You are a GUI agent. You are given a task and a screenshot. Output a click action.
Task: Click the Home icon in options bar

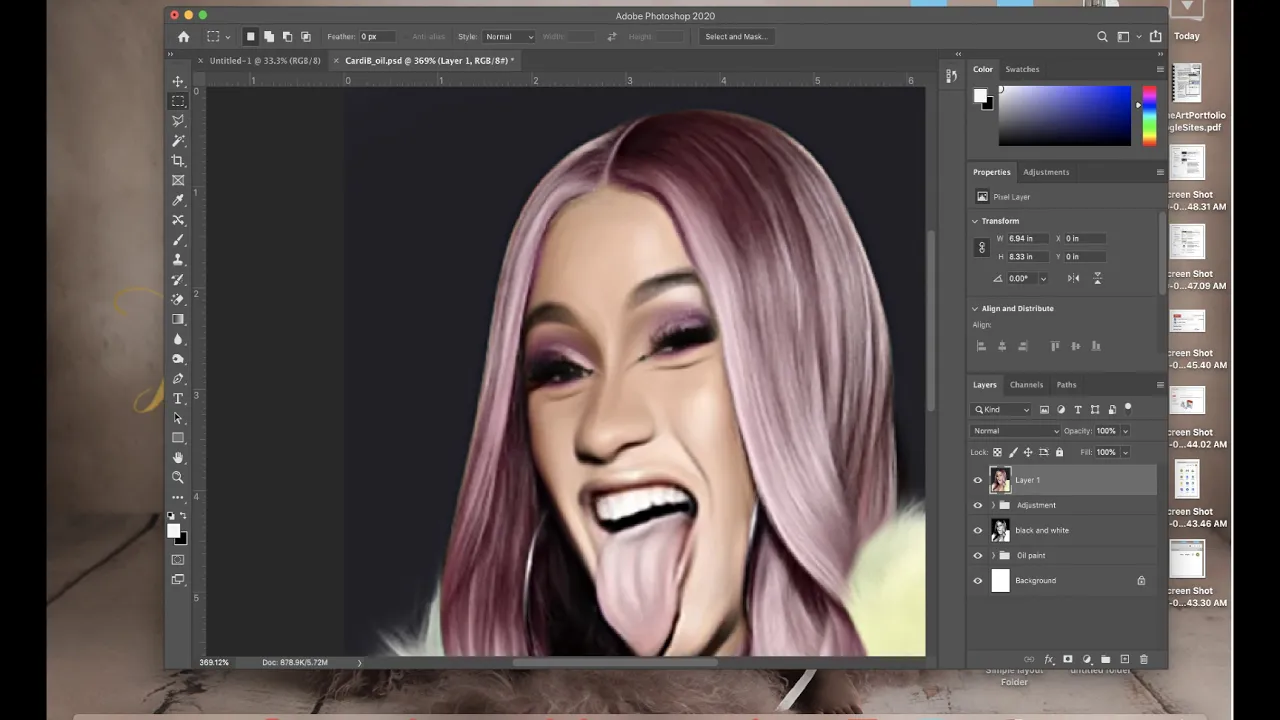183,37
